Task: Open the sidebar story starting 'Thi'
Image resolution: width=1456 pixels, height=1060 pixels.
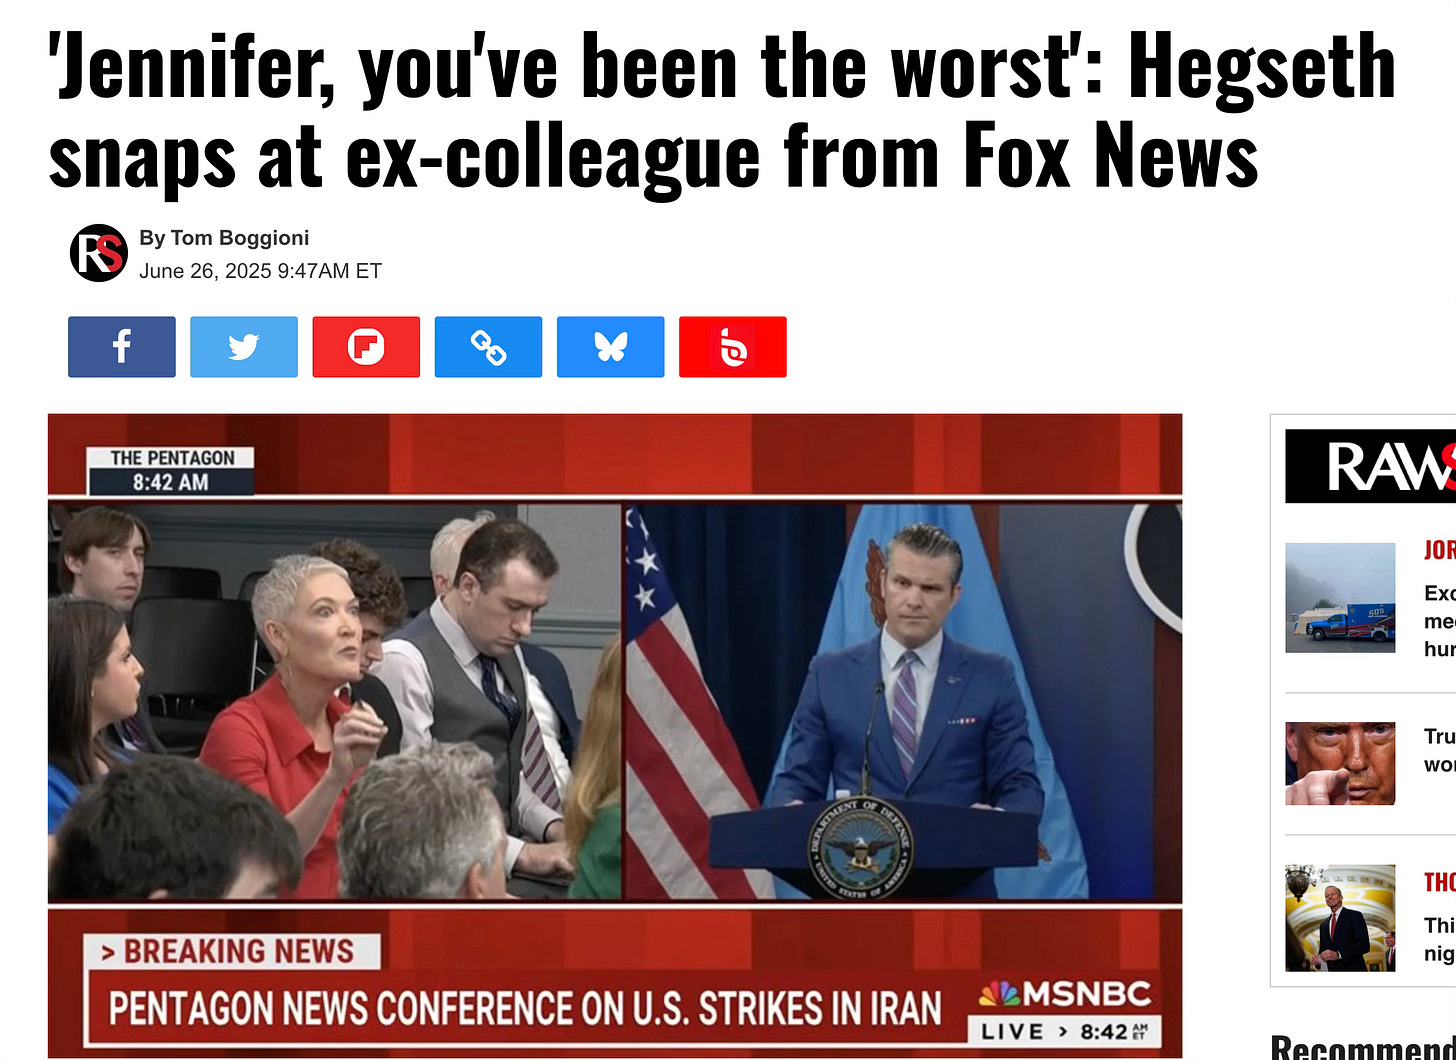Action: tap(1440, 939)
